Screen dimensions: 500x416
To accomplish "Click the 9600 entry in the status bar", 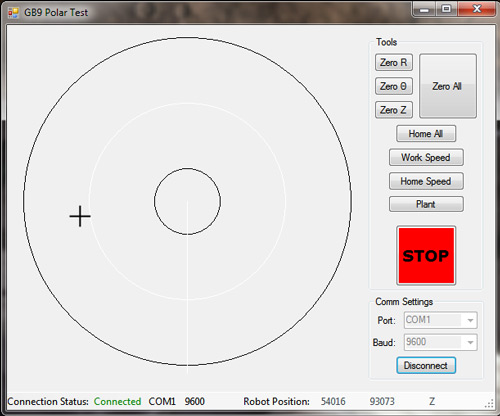I will point(195,401).
